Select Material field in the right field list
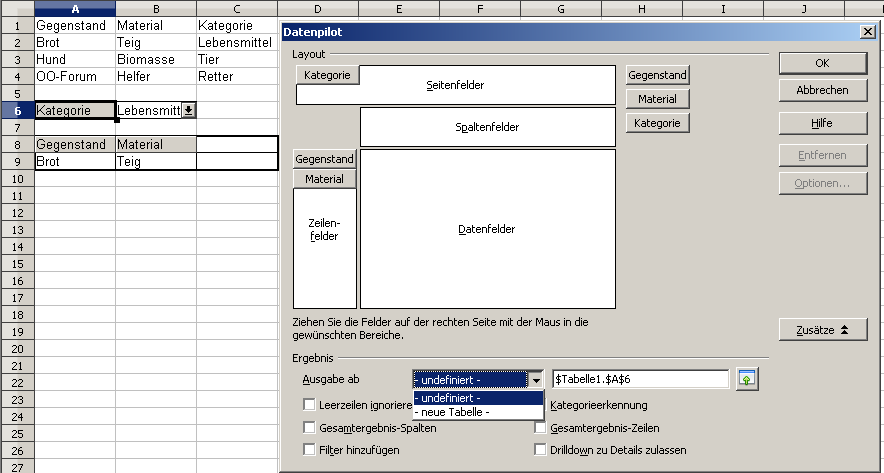The height and width of the screenshot is (473, 884). [657, 99]
